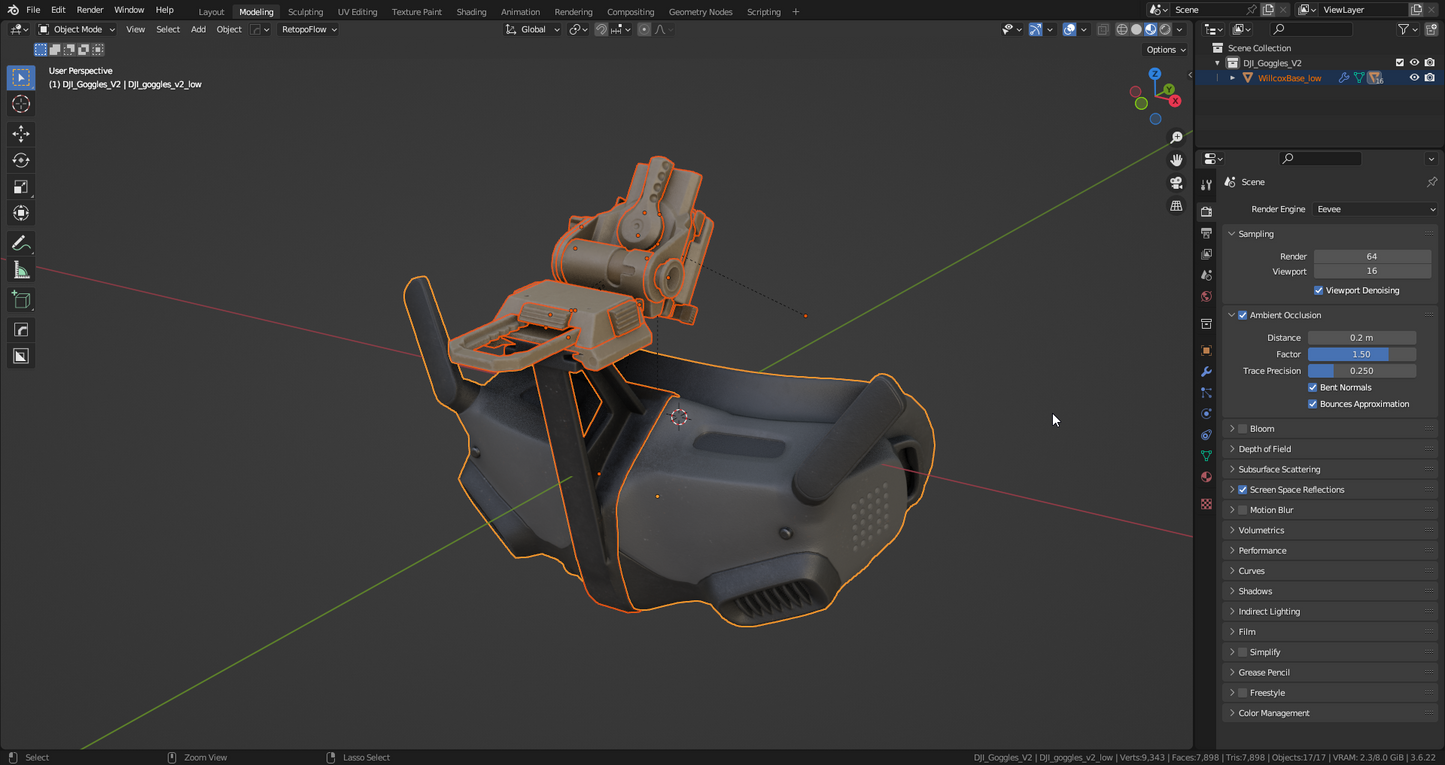Screen dimensions: 1445x765
Task: Click the Render samples field
Action: tap(1370, 257)
